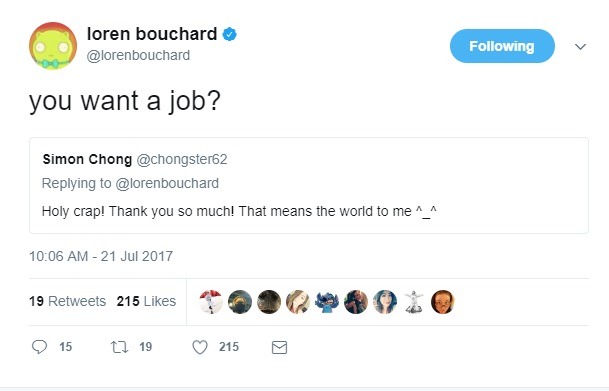Image resolution: width=609 pixels, height=391 pixels.
Task: Expand the tweet options chevron
Action: click(x=580, y=47)
